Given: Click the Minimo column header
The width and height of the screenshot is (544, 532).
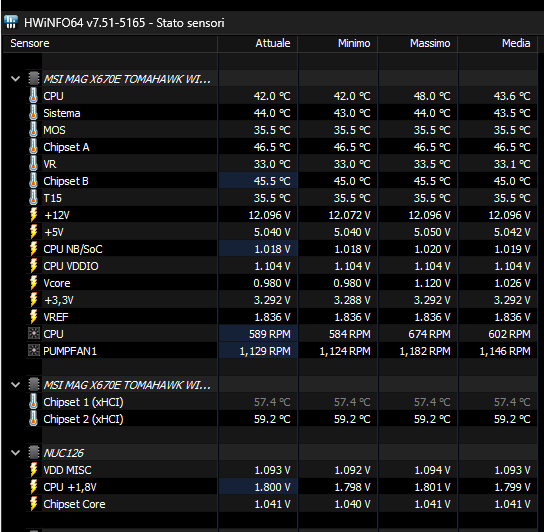Looking at the screenshot, I should click(338, 43).
